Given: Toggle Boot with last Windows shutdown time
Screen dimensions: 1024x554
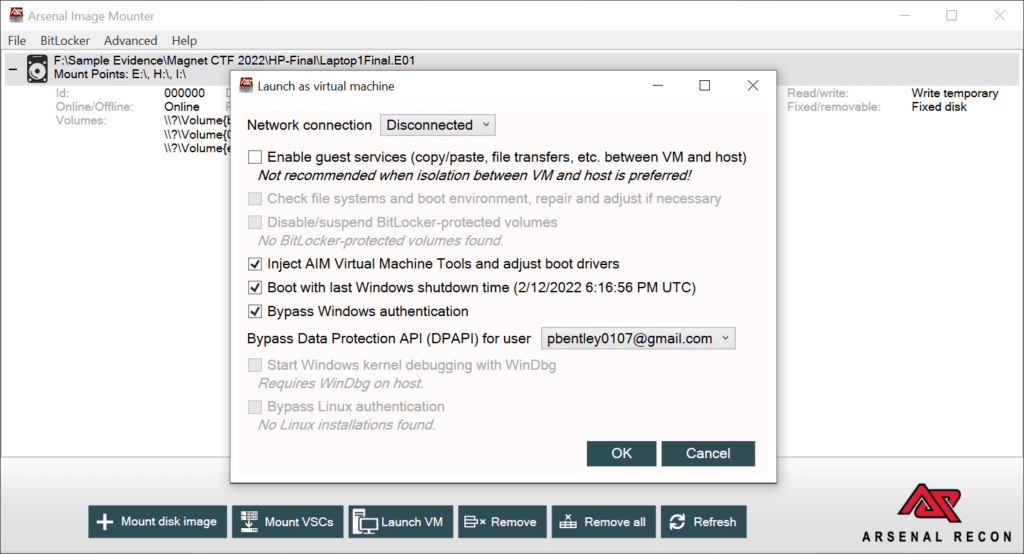Looking at the screenshot, I should coord(255,287).
